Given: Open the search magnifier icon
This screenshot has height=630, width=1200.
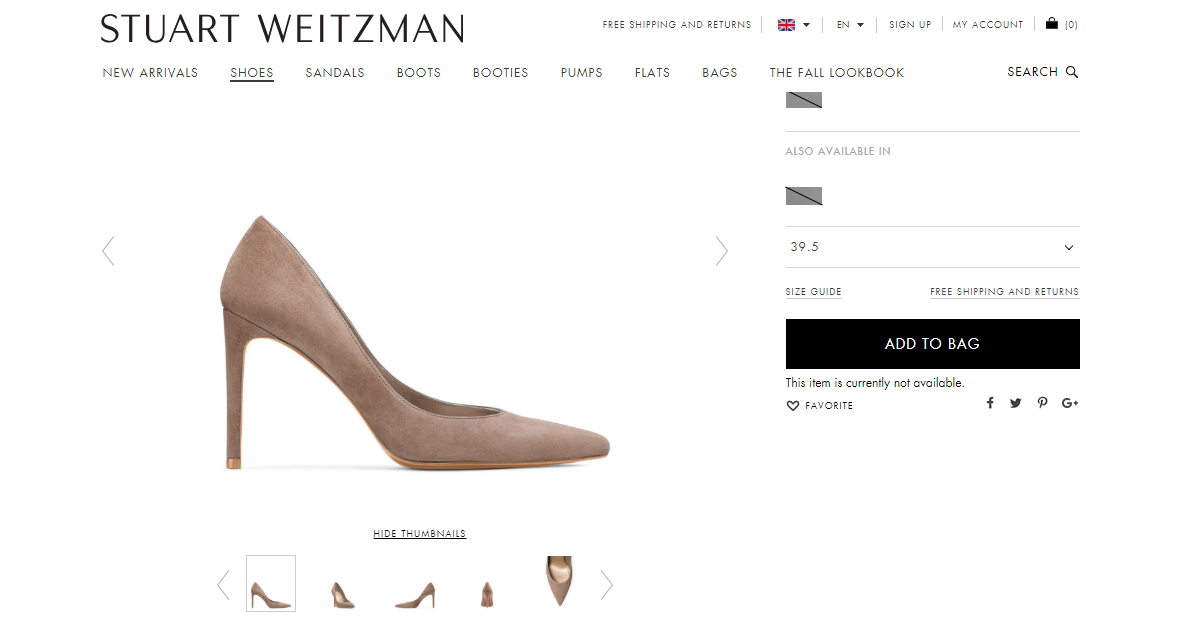Looking at the screenshot, I should click(1070, 71).
